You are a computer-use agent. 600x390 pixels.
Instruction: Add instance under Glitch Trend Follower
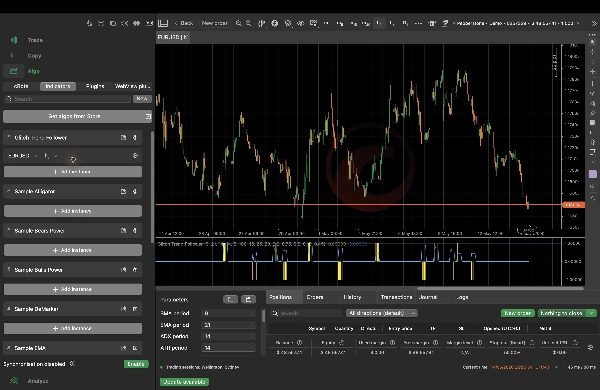[73, 172]
